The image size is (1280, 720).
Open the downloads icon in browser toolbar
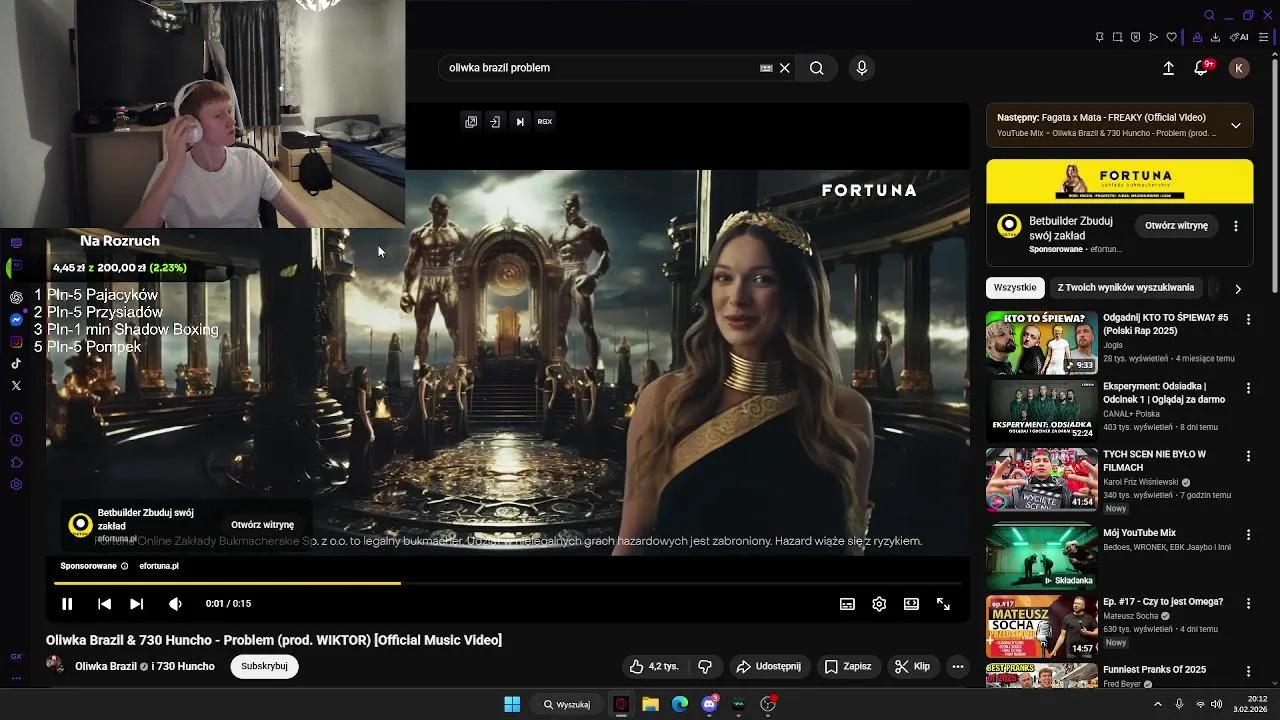pos(1215,37)
